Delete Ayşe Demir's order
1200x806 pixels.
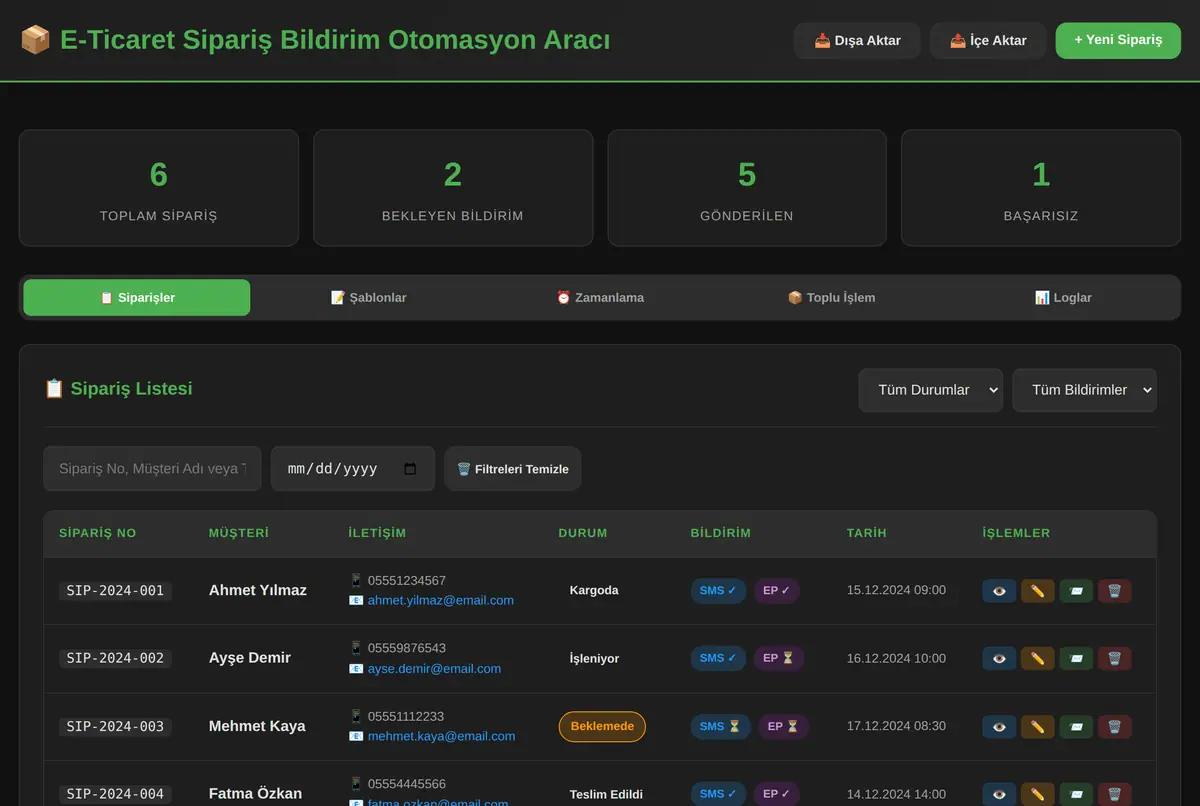point(1115,659)
